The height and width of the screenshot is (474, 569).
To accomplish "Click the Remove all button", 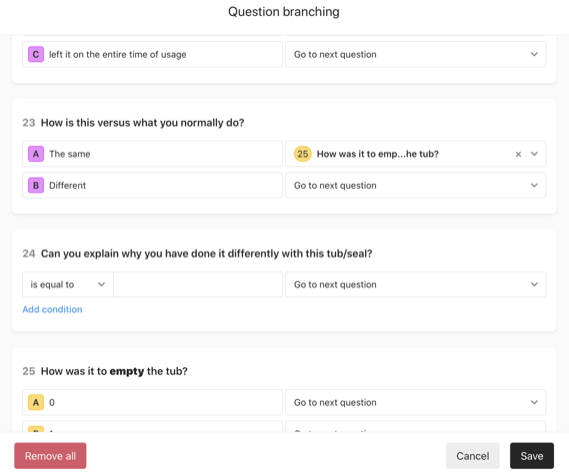I will pyautogui.click(x=50, y=456).
